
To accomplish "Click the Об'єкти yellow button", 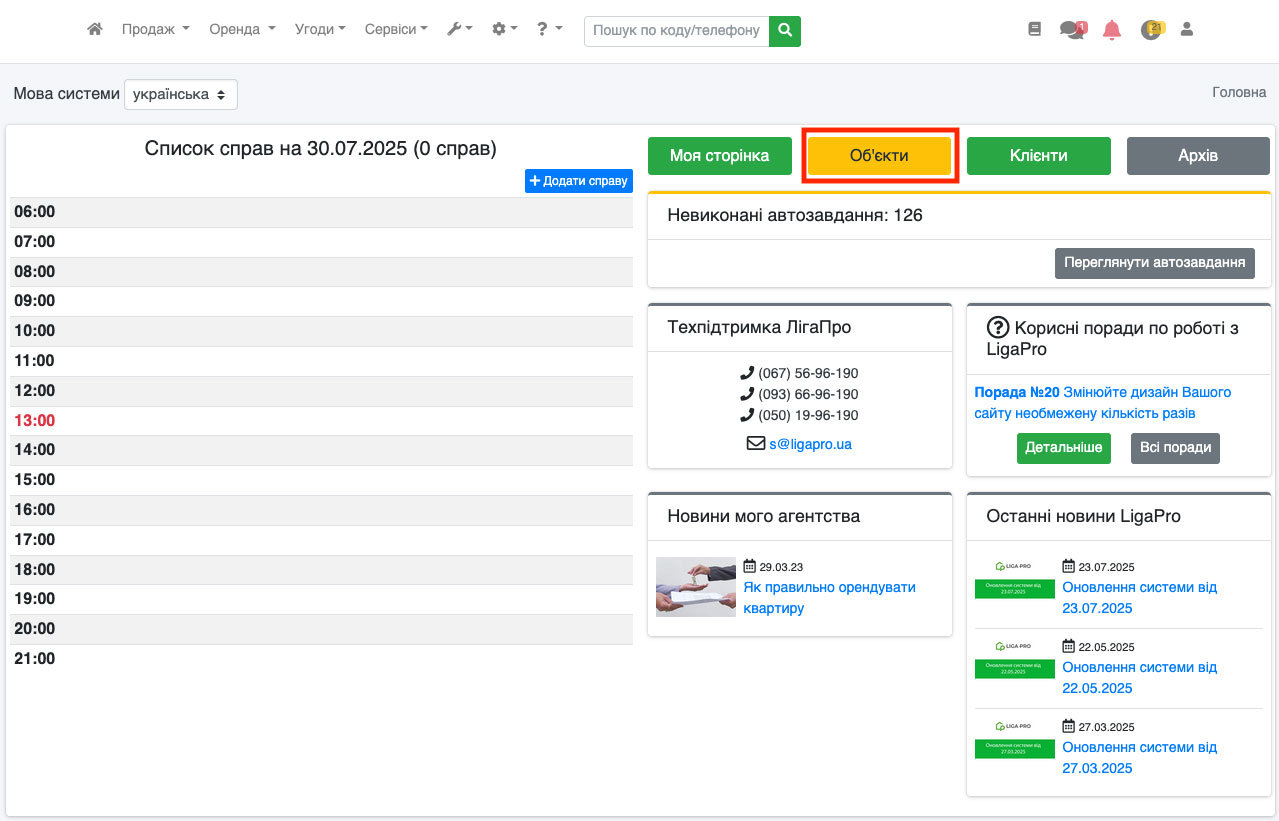I will coord(879,156).
